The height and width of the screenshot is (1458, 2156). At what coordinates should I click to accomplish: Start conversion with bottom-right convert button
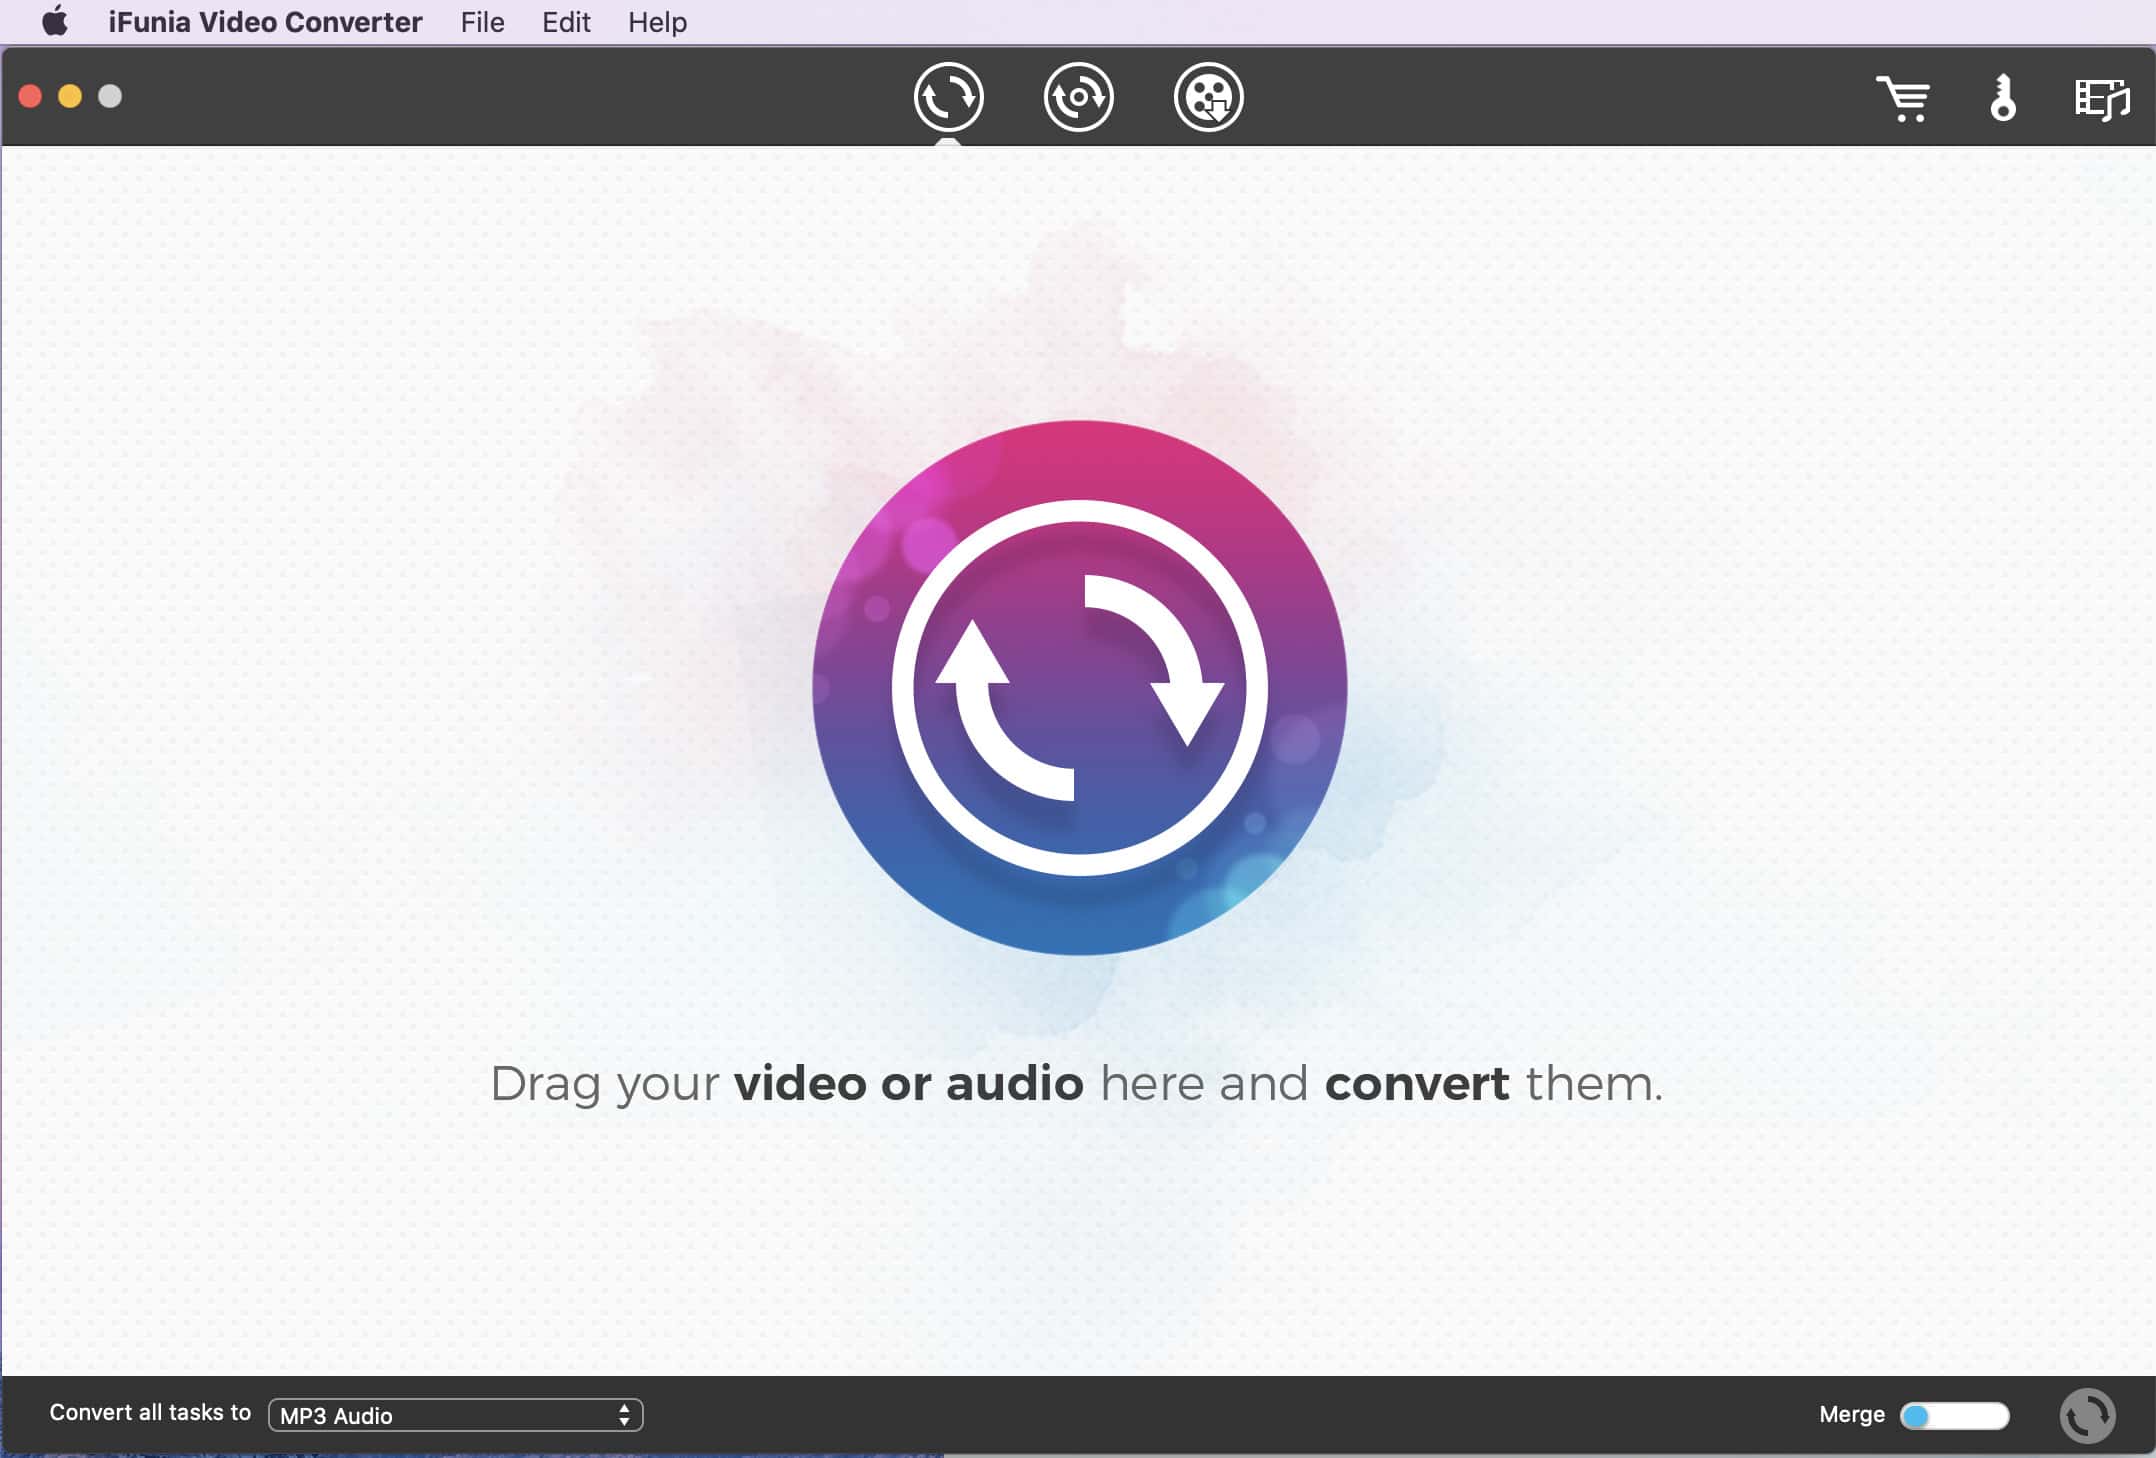[x=2087, y=1415]
